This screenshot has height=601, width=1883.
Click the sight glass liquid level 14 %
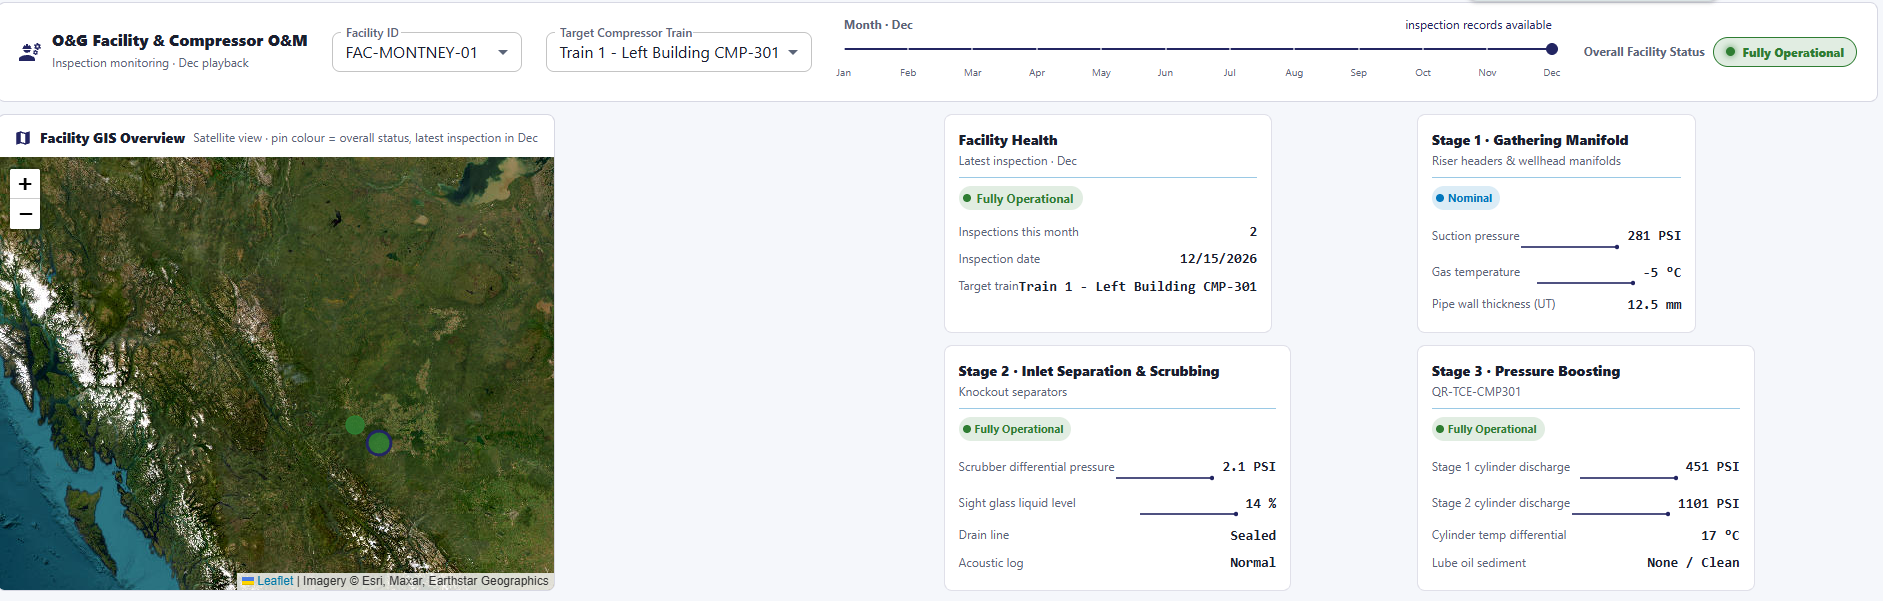coord(1260,503)
